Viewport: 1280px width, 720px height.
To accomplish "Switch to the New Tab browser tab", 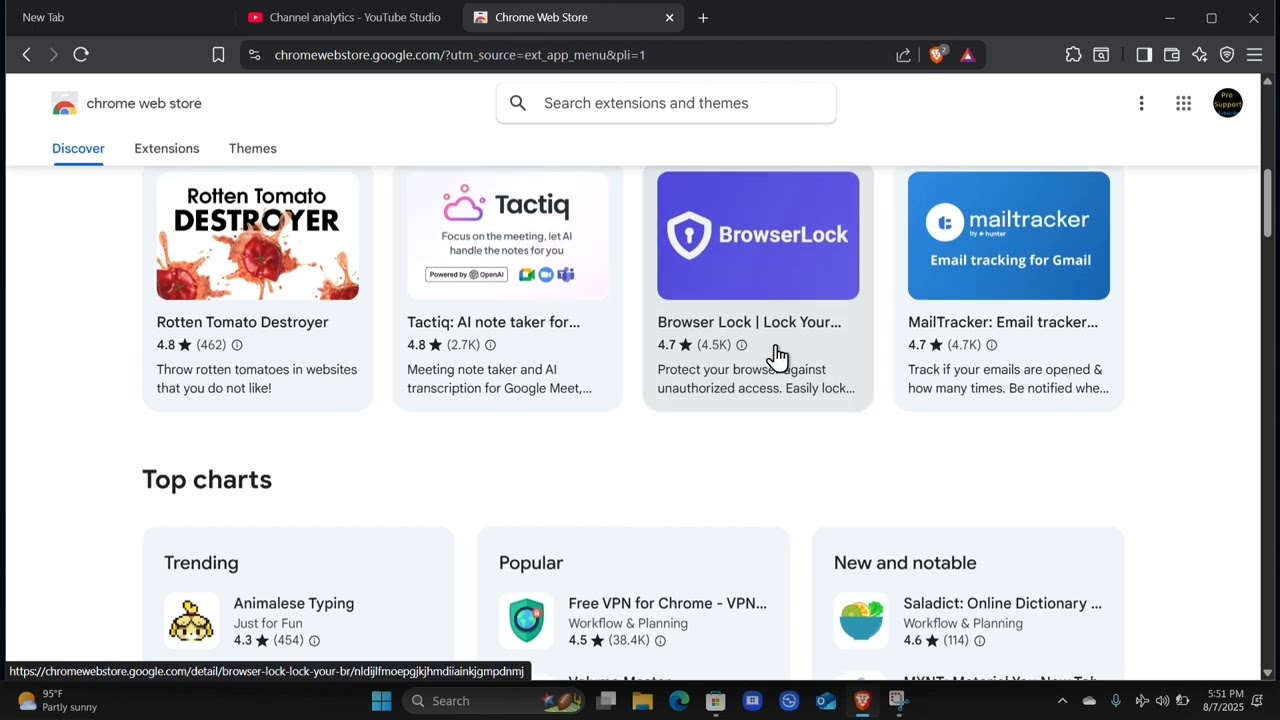I will click(x=44, y=17).
